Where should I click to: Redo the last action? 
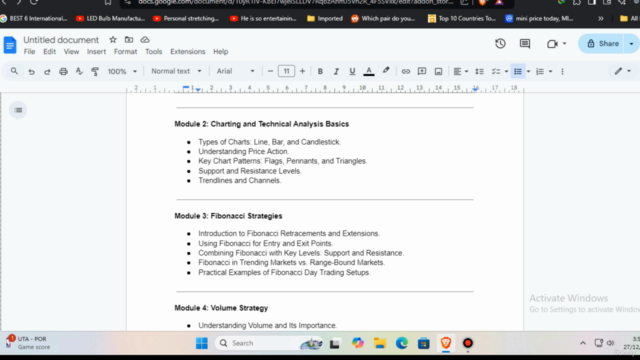[x=47, y=71]
